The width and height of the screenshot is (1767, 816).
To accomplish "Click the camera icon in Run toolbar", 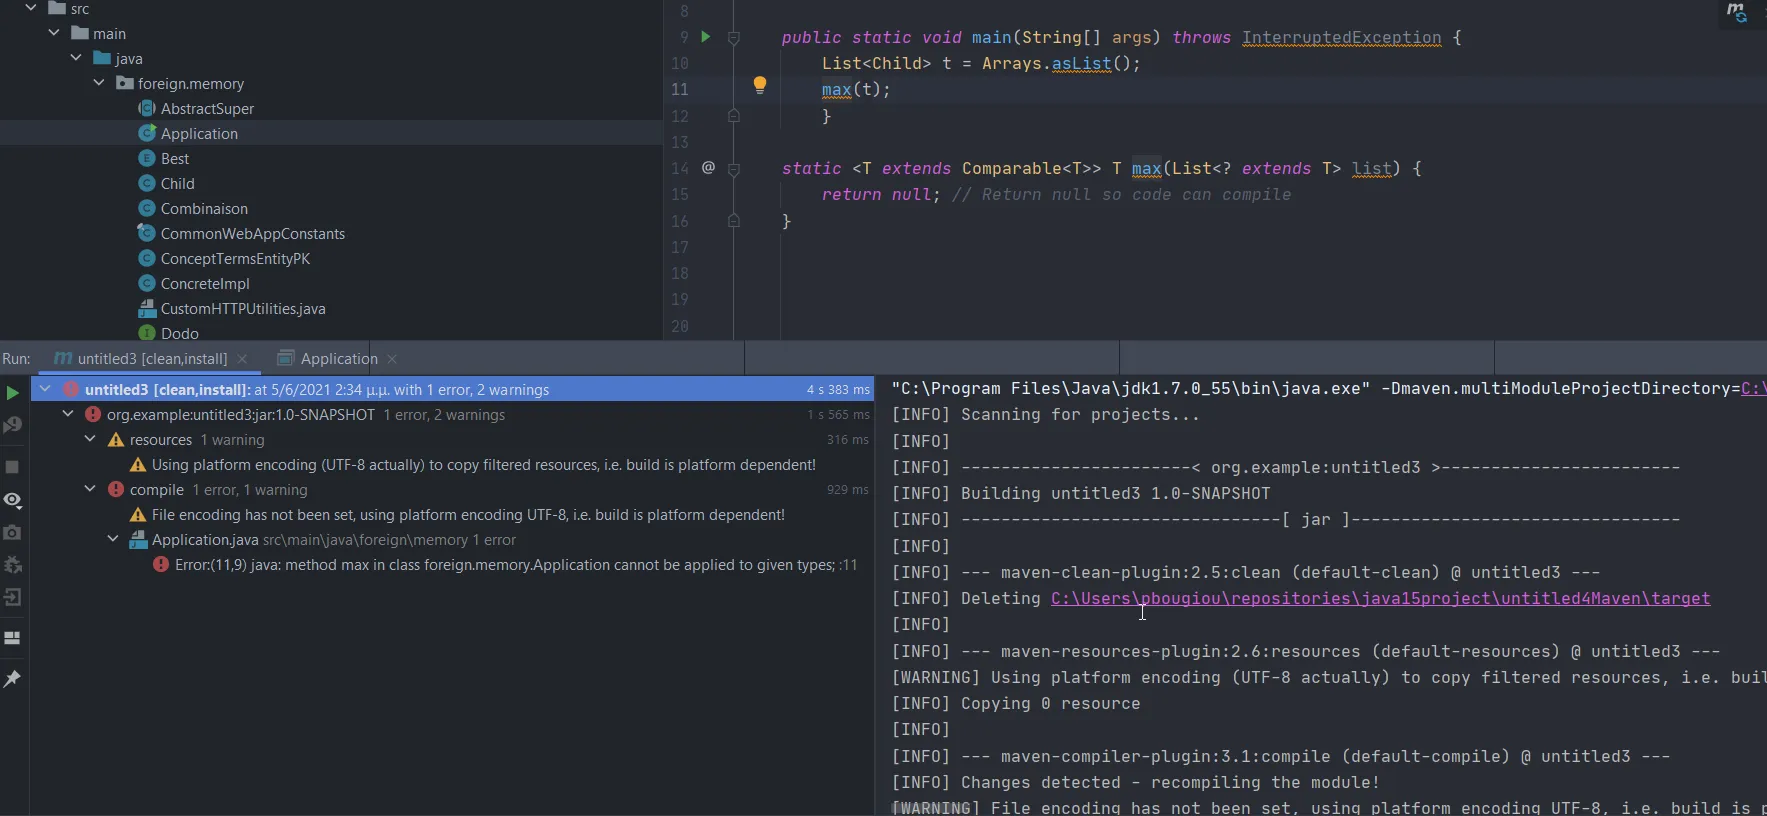I will (x=12, y=533).
